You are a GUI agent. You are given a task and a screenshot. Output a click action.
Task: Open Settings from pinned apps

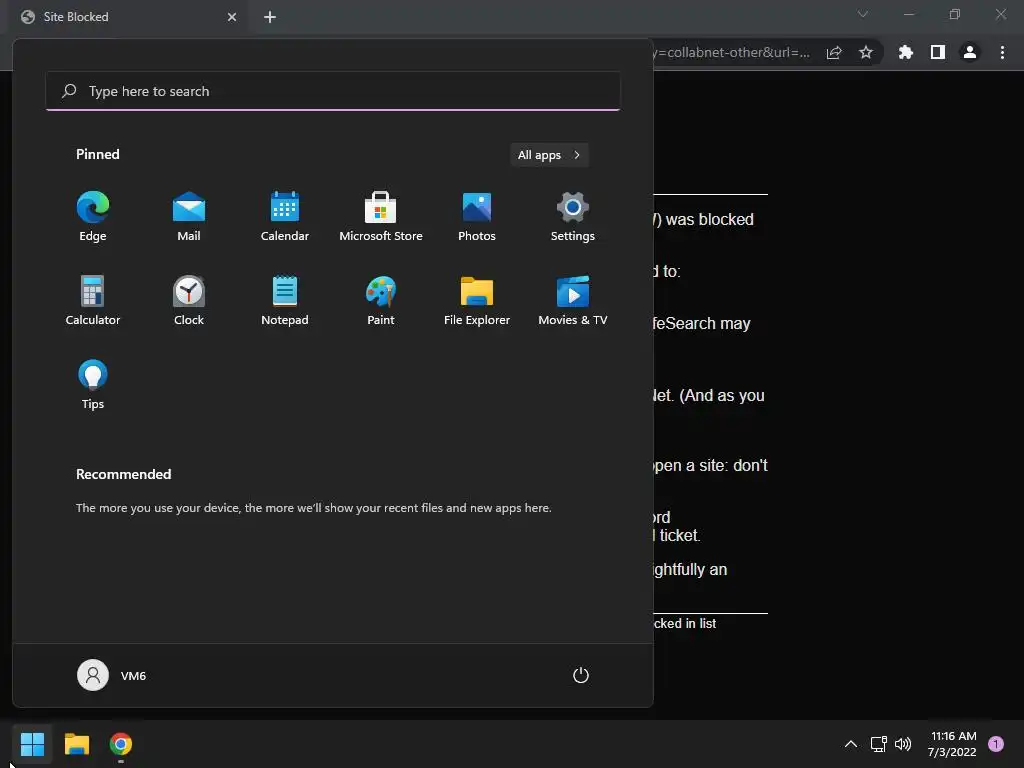pyautogui.click(x=573, y=217)
